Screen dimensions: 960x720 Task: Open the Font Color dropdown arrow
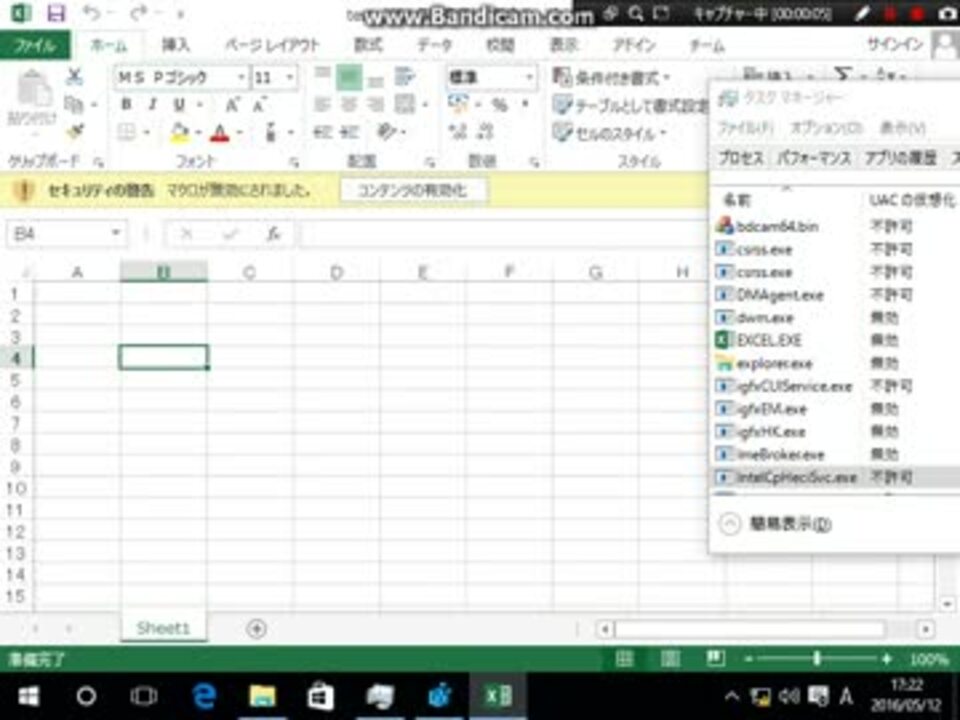click(239, 132)
